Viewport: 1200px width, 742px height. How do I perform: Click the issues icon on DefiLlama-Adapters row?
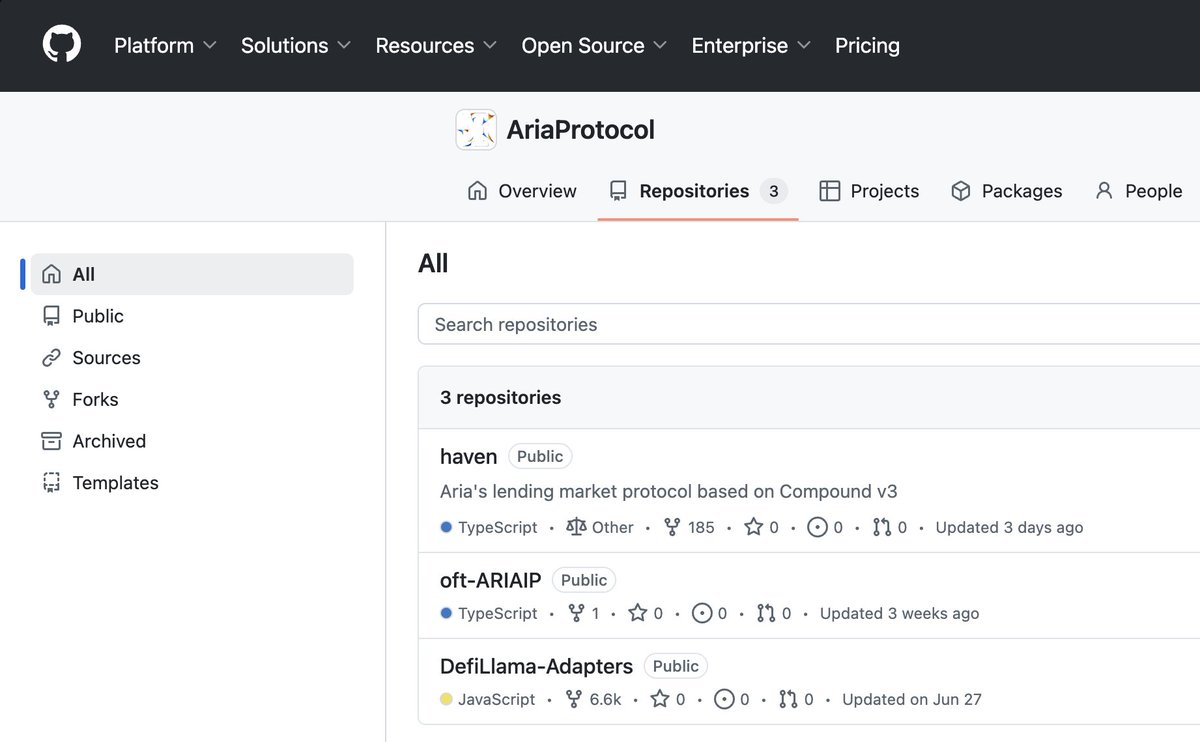725,699
